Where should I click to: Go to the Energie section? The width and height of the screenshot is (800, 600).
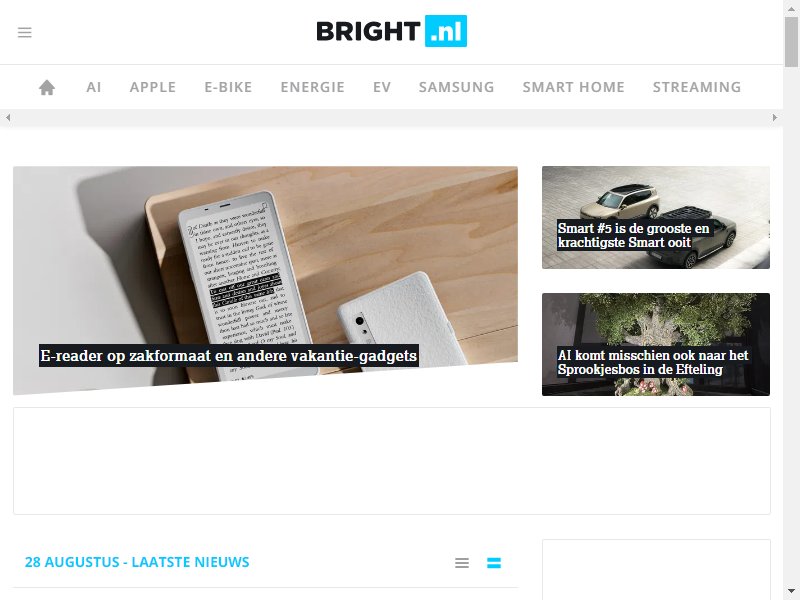pyautogui.click(x=312, y=87)
